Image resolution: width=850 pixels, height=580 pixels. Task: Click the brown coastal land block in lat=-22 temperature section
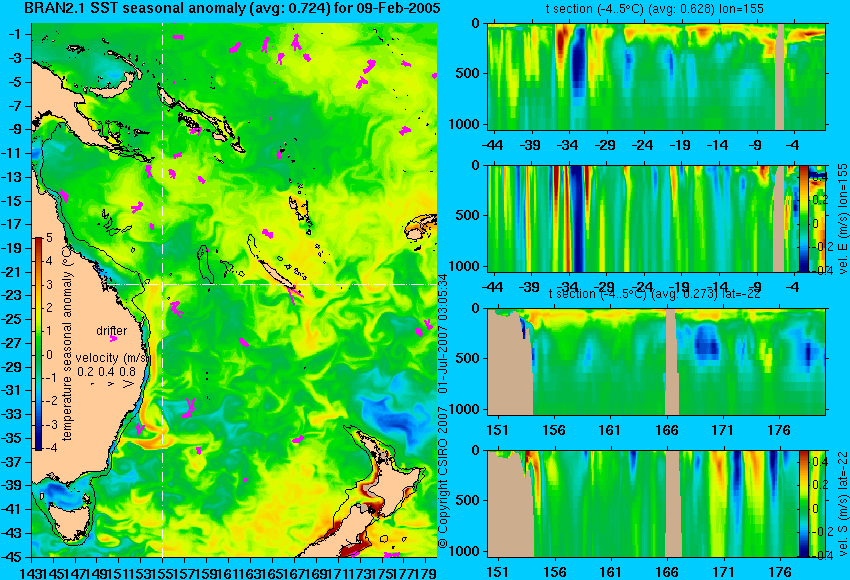click(510, 362)
